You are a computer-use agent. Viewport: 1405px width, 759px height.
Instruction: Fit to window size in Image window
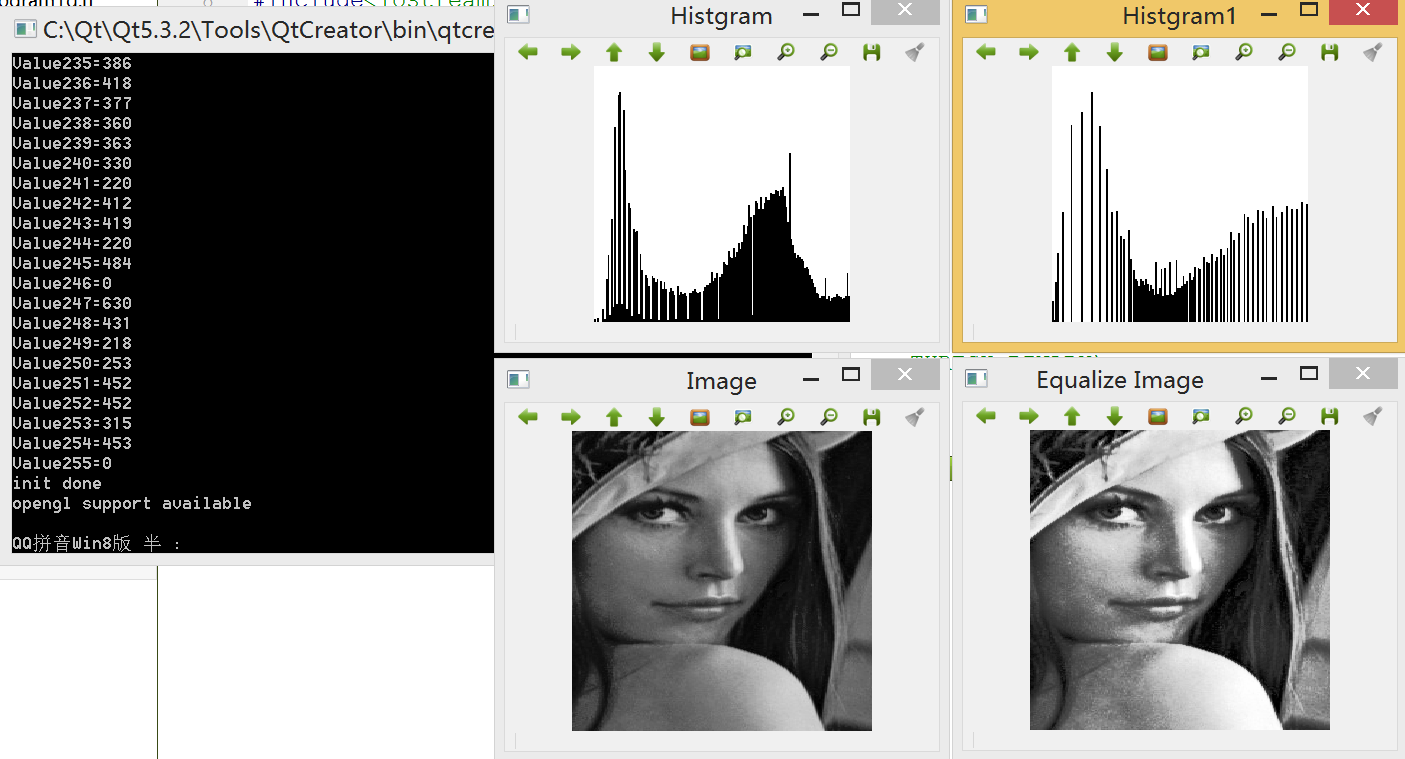[x=743, y=417]
